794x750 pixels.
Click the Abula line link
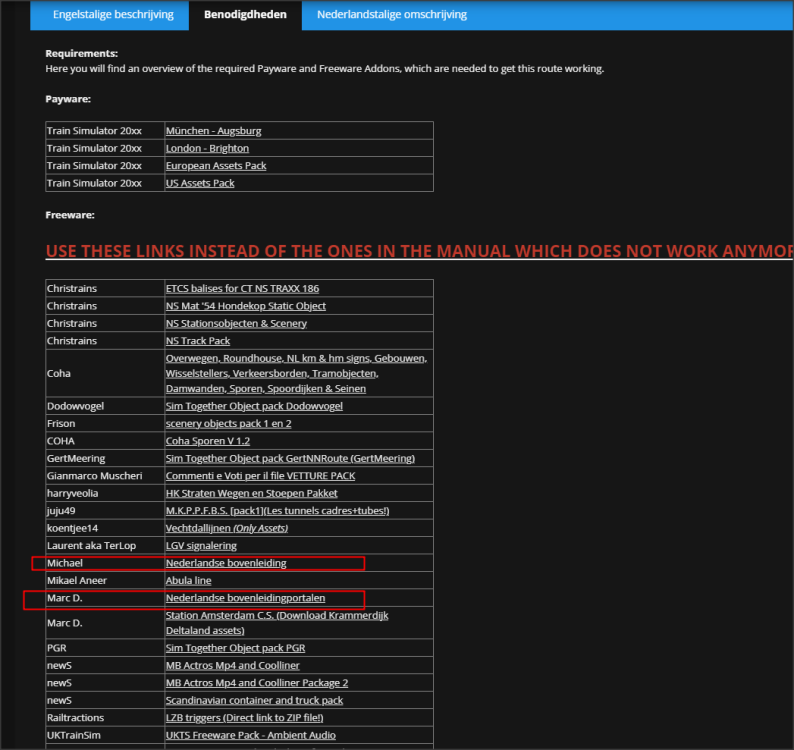click(188, 580)
